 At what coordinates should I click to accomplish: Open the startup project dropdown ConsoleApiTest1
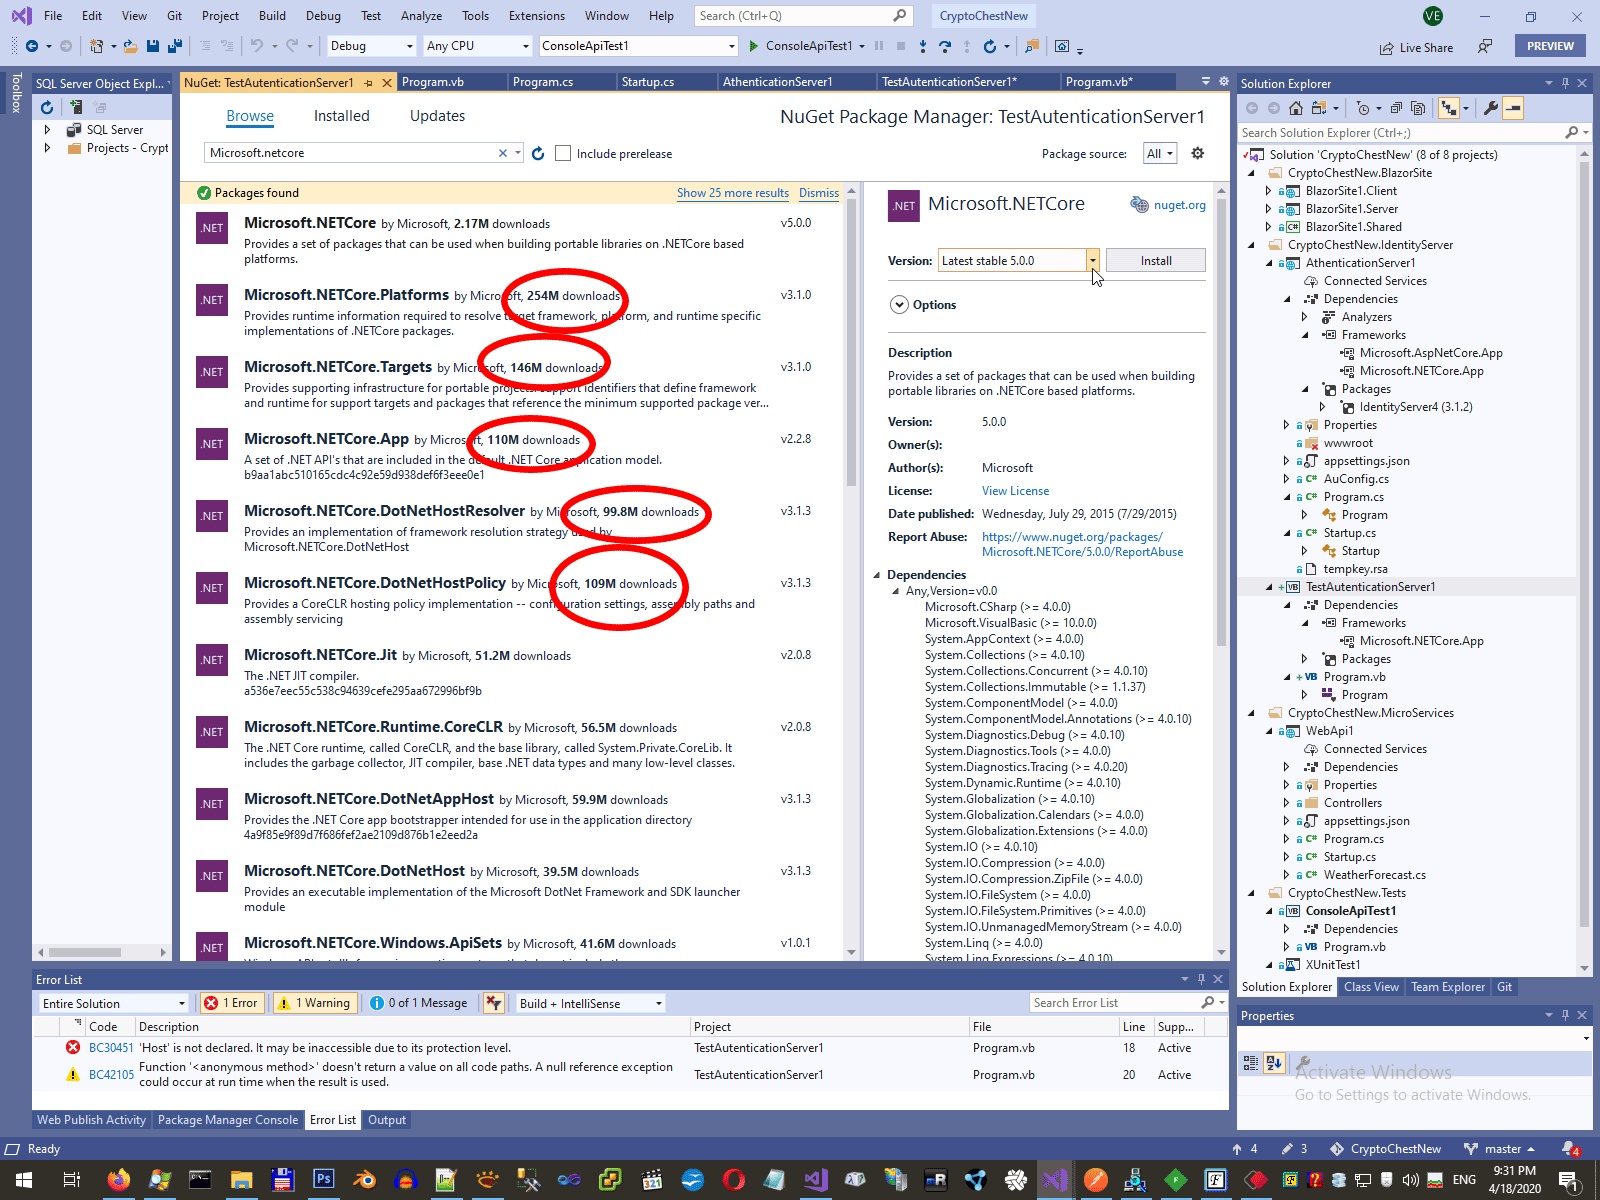coord(638,46)
